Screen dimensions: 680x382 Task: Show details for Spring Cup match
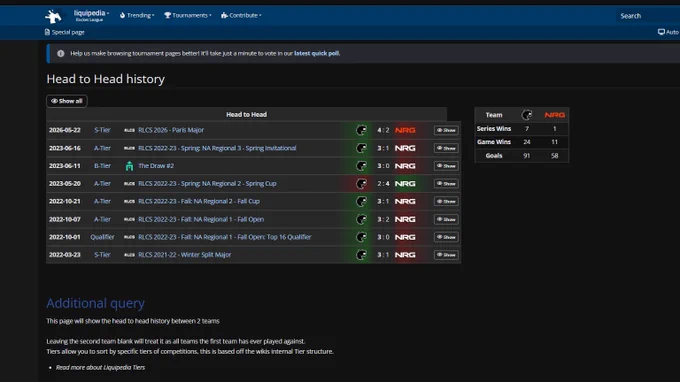[x=446, y=184]
